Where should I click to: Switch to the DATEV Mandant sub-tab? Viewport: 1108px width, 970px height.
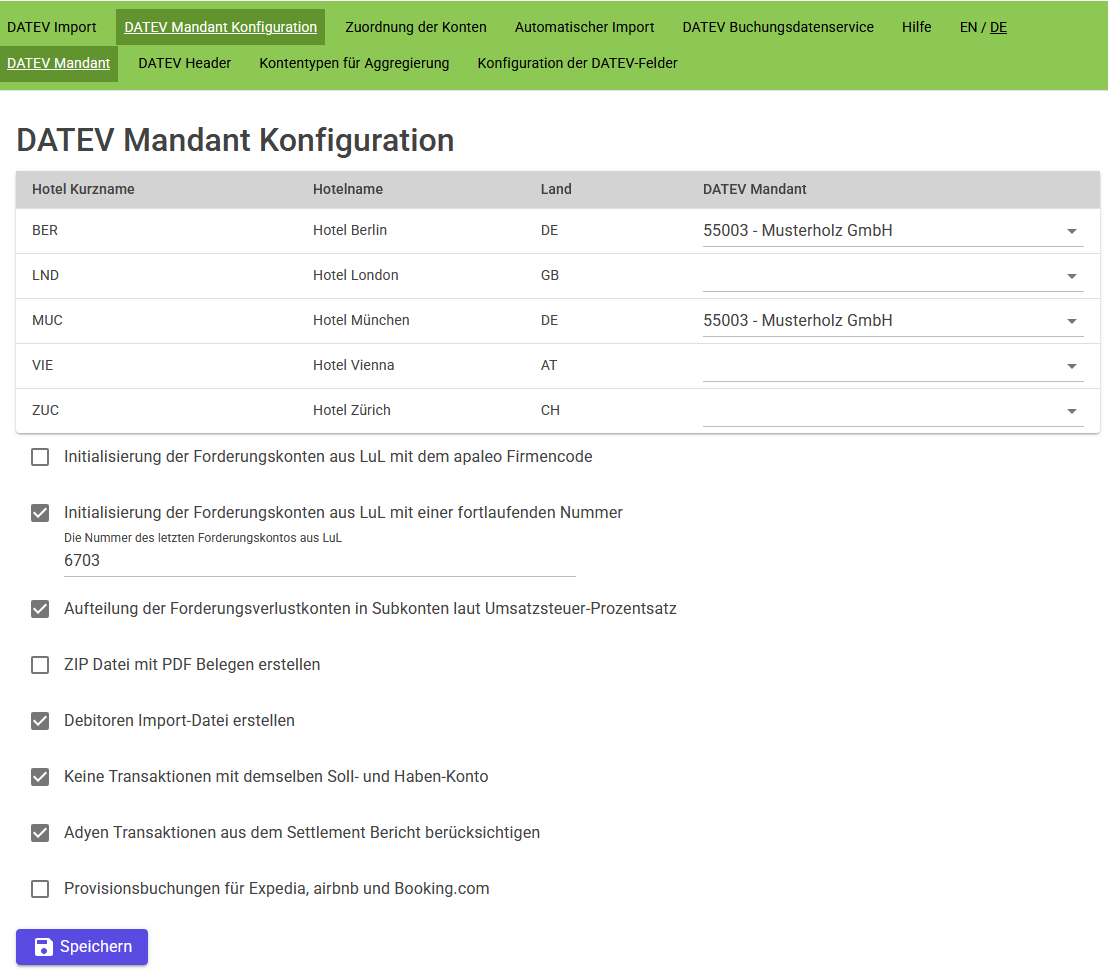click(59, 63)
